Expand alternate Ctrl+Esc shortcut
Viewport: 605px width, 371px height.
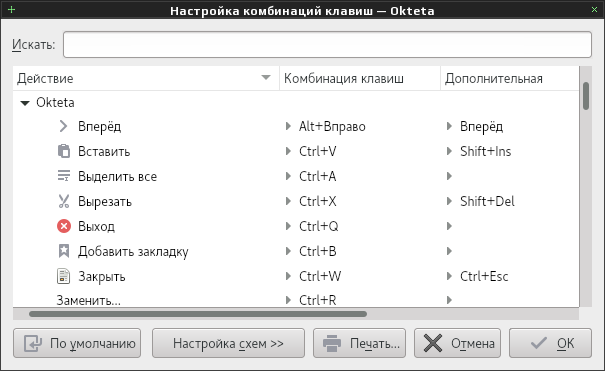pos(449,276)
